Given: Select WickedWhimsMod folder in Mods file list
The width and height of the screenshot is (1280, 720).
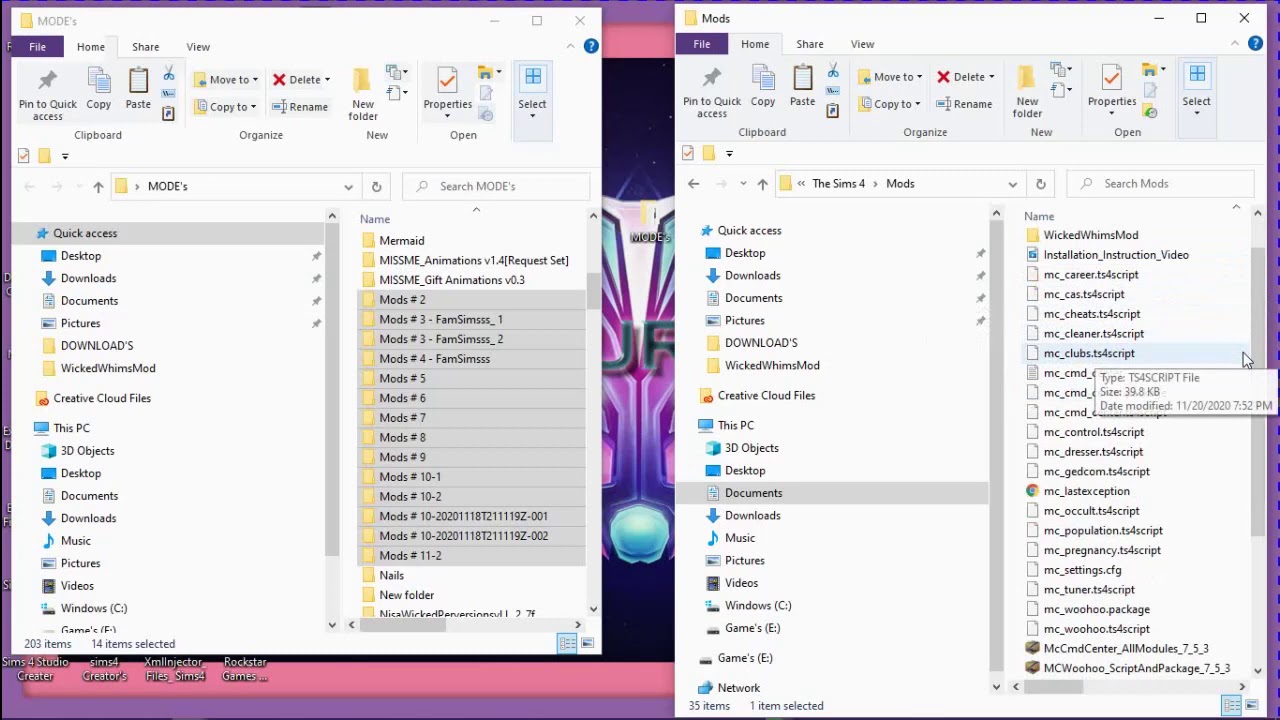Looking at the screenshot, I should 1091,235.
